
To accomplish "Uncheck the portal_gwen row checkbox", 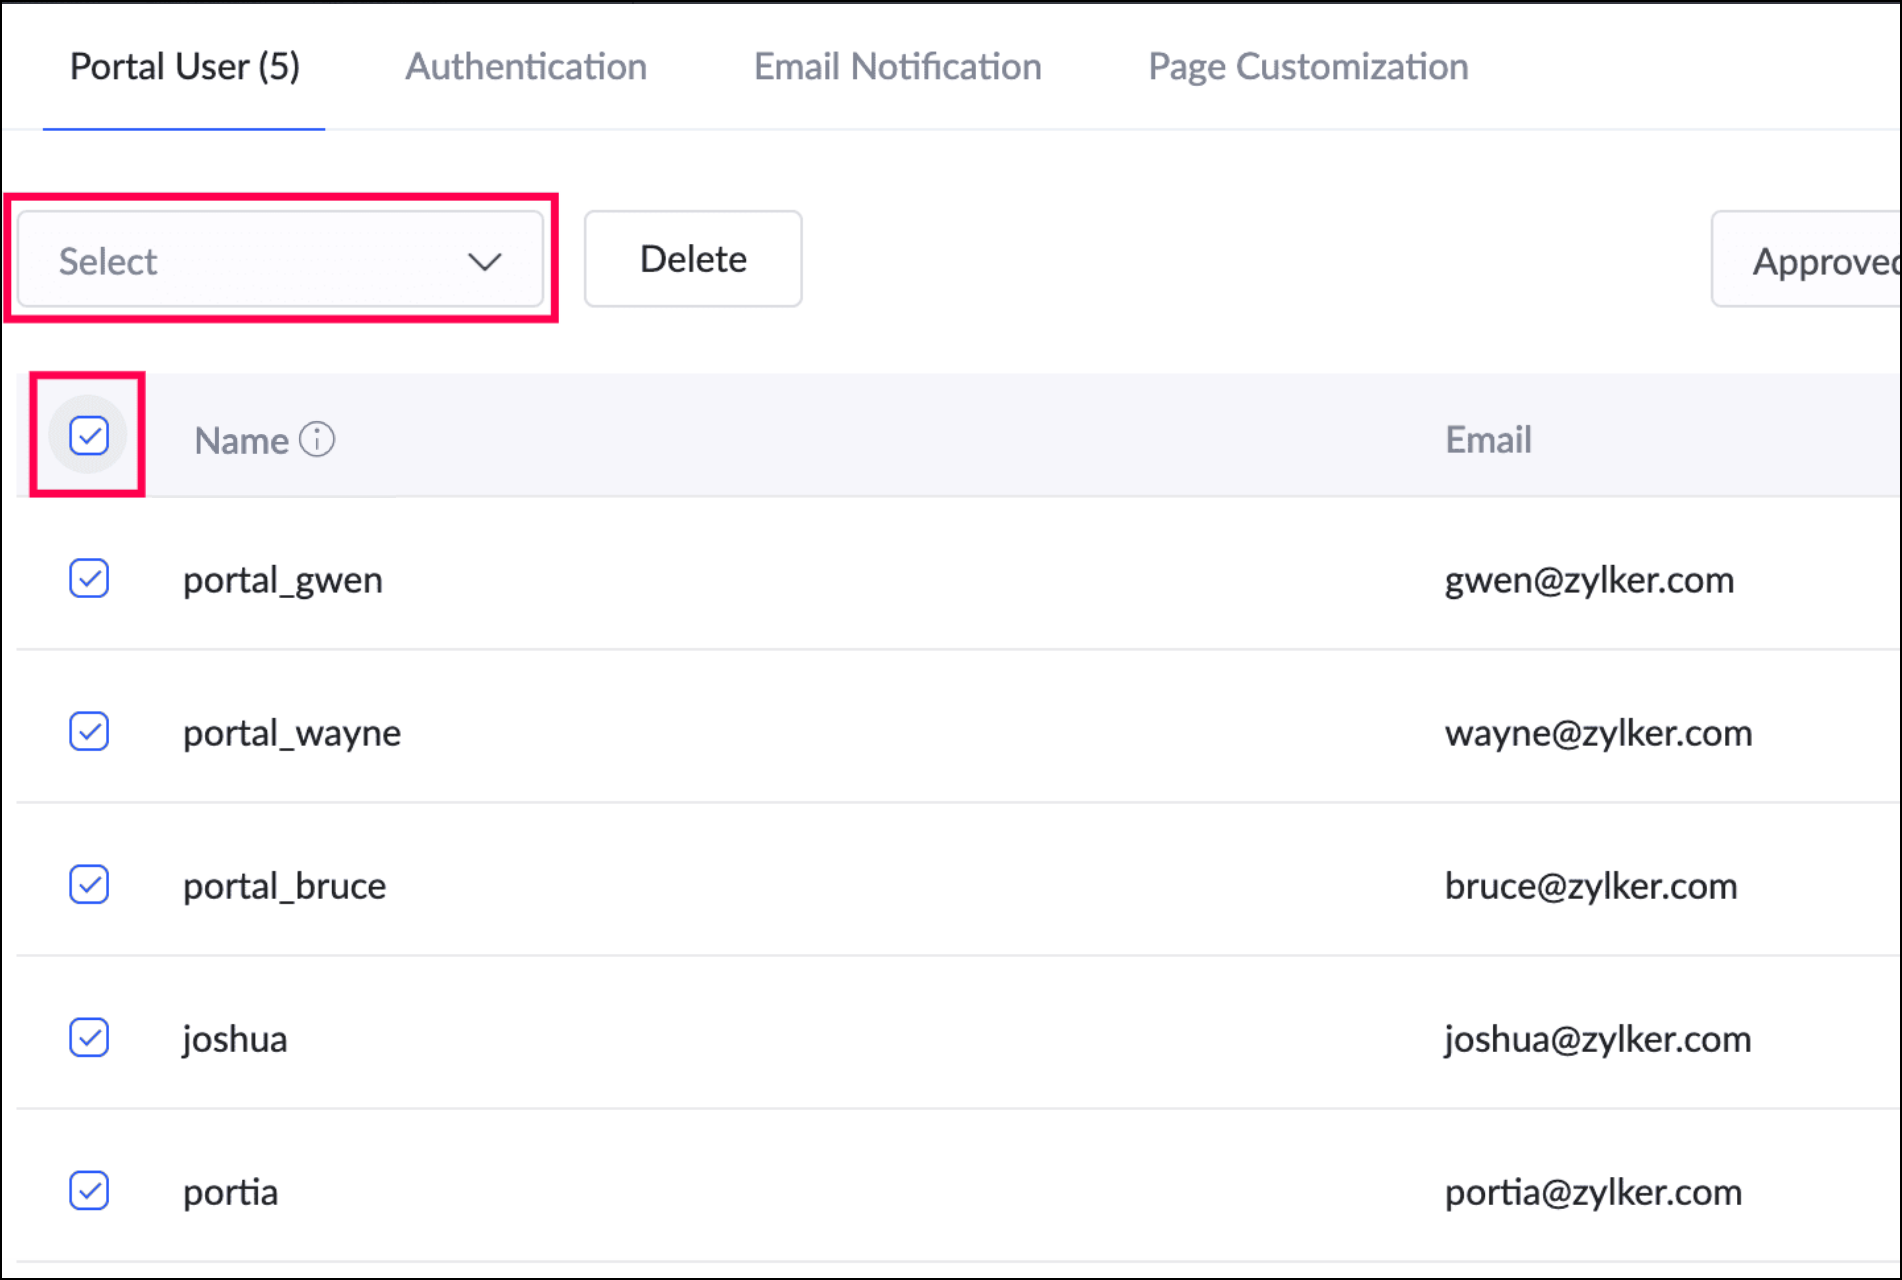I will tap(89, 579).
